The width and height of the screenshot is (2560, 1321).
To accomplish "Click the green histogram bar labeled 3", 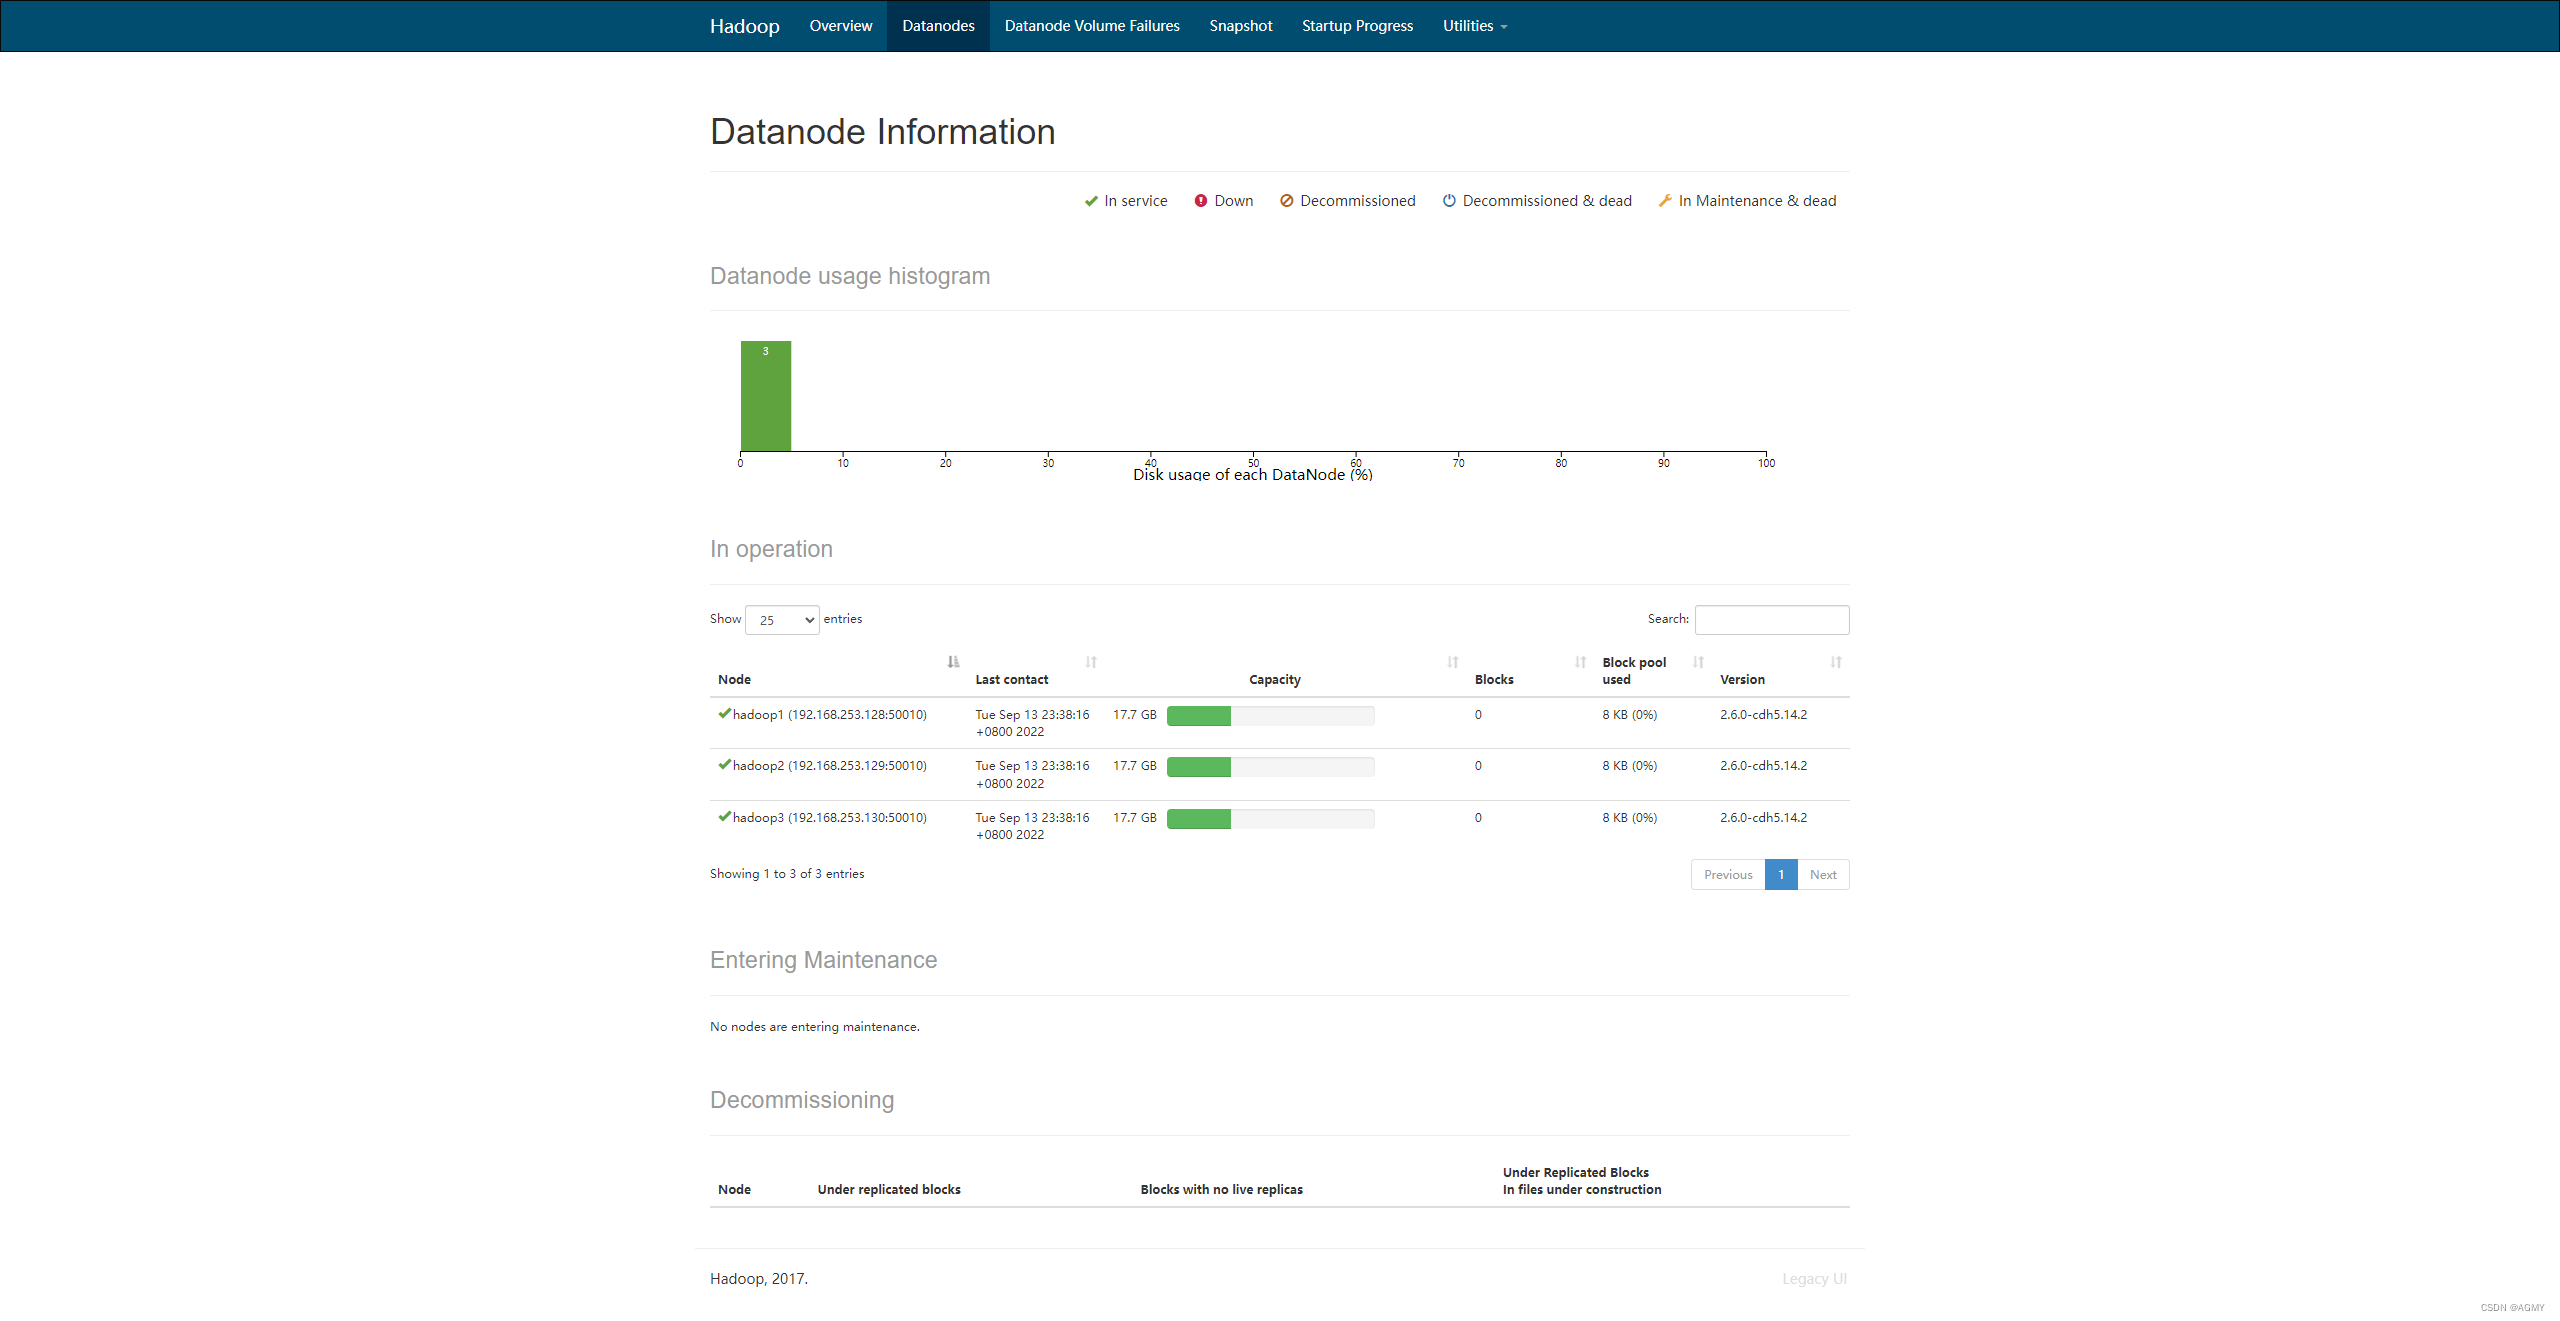I will click(x=766, y=396).
